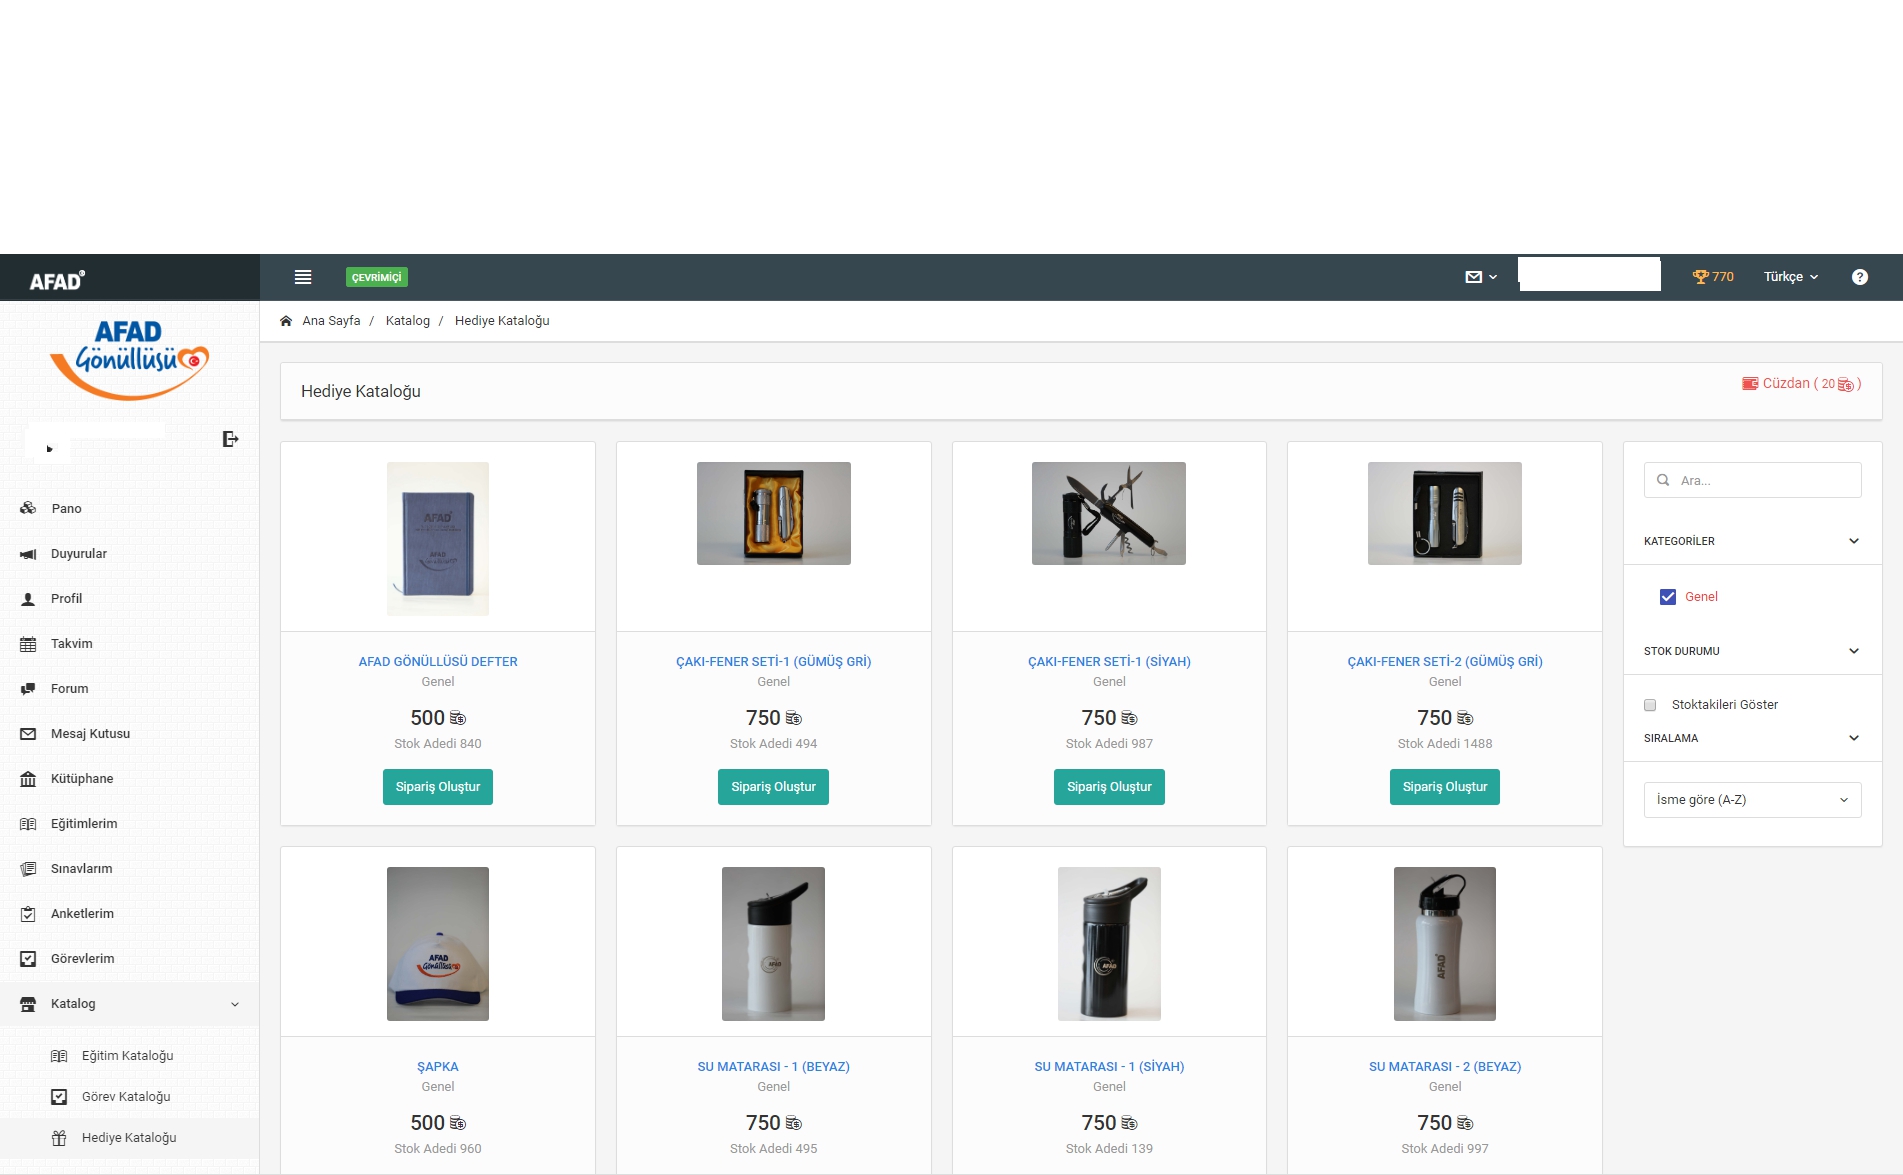Image resolution: width=1903 pixels, height=1175 pixels.
Task: Collapse the Katalog sidebar menu chevron
Action: tap(235, 1004)
